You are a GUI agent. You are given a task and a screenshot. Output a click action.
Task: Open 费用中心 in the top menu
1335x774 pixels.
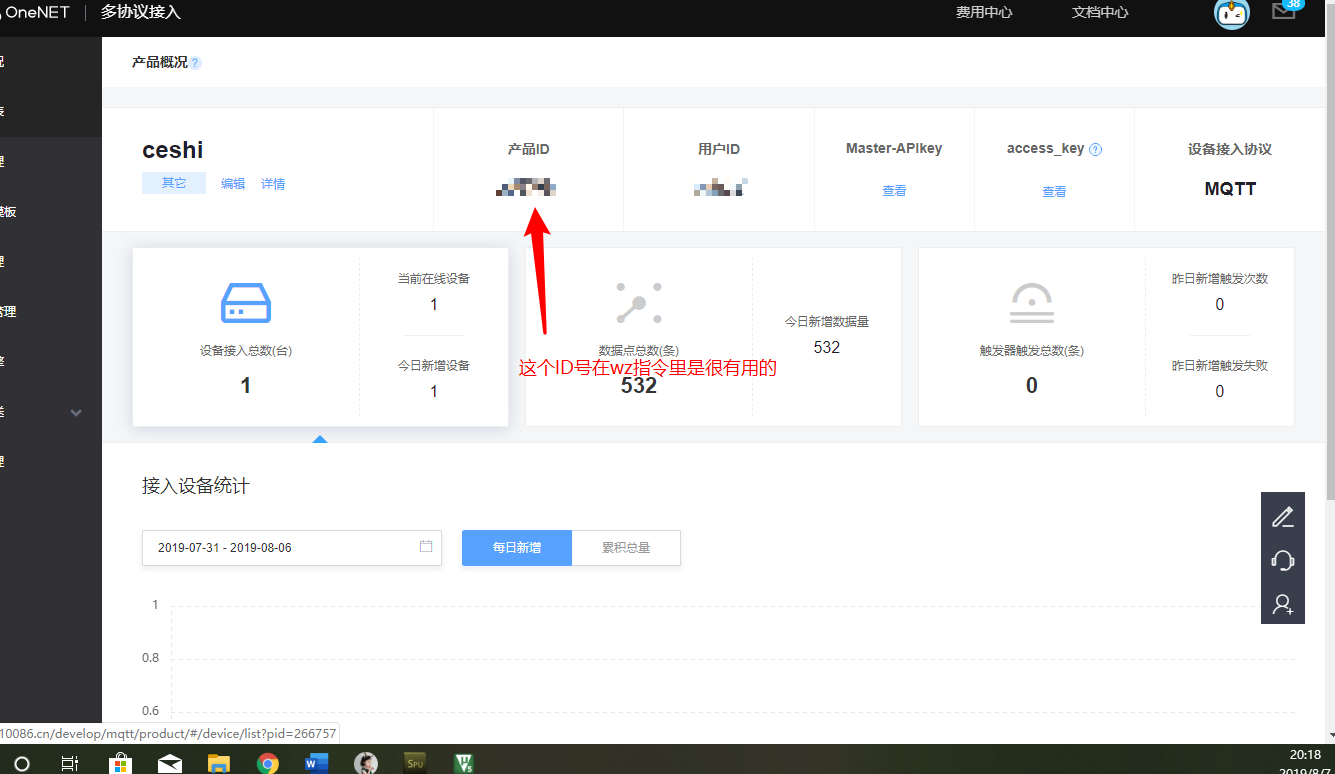click(x=983, y=13)
